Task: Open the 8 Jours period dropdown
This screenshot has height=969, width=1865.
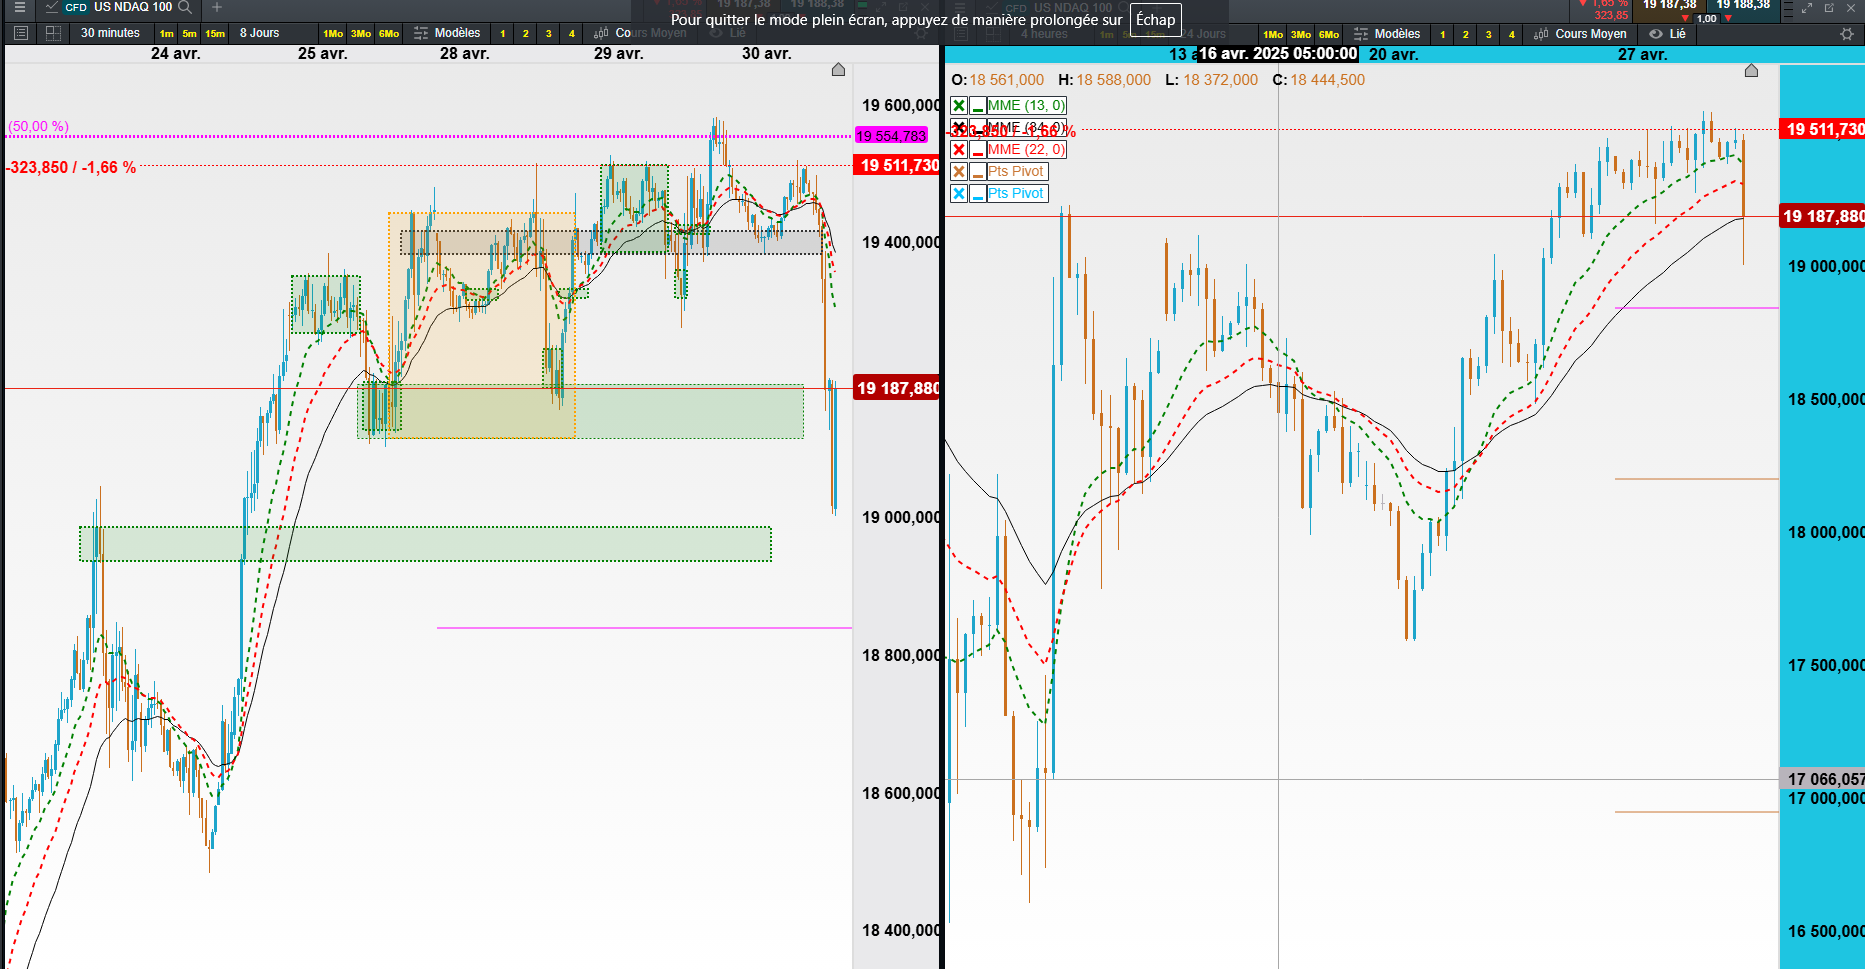Action: (x=259, y=33)
